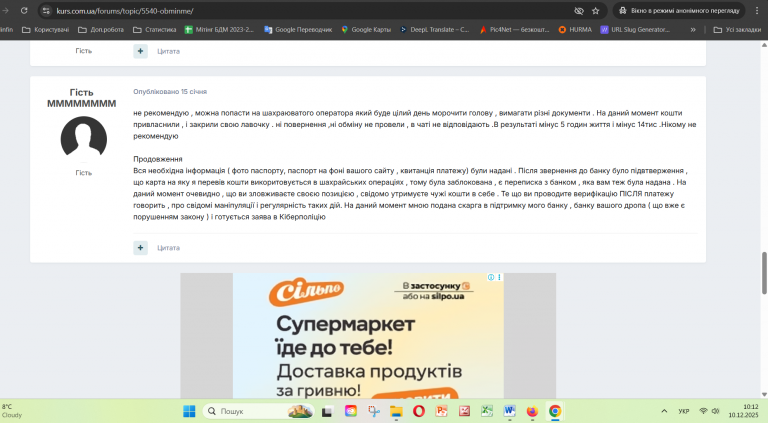768x423 pixels.
Task: Open Google Карты bookmark
Action: [x=366, y=29]
